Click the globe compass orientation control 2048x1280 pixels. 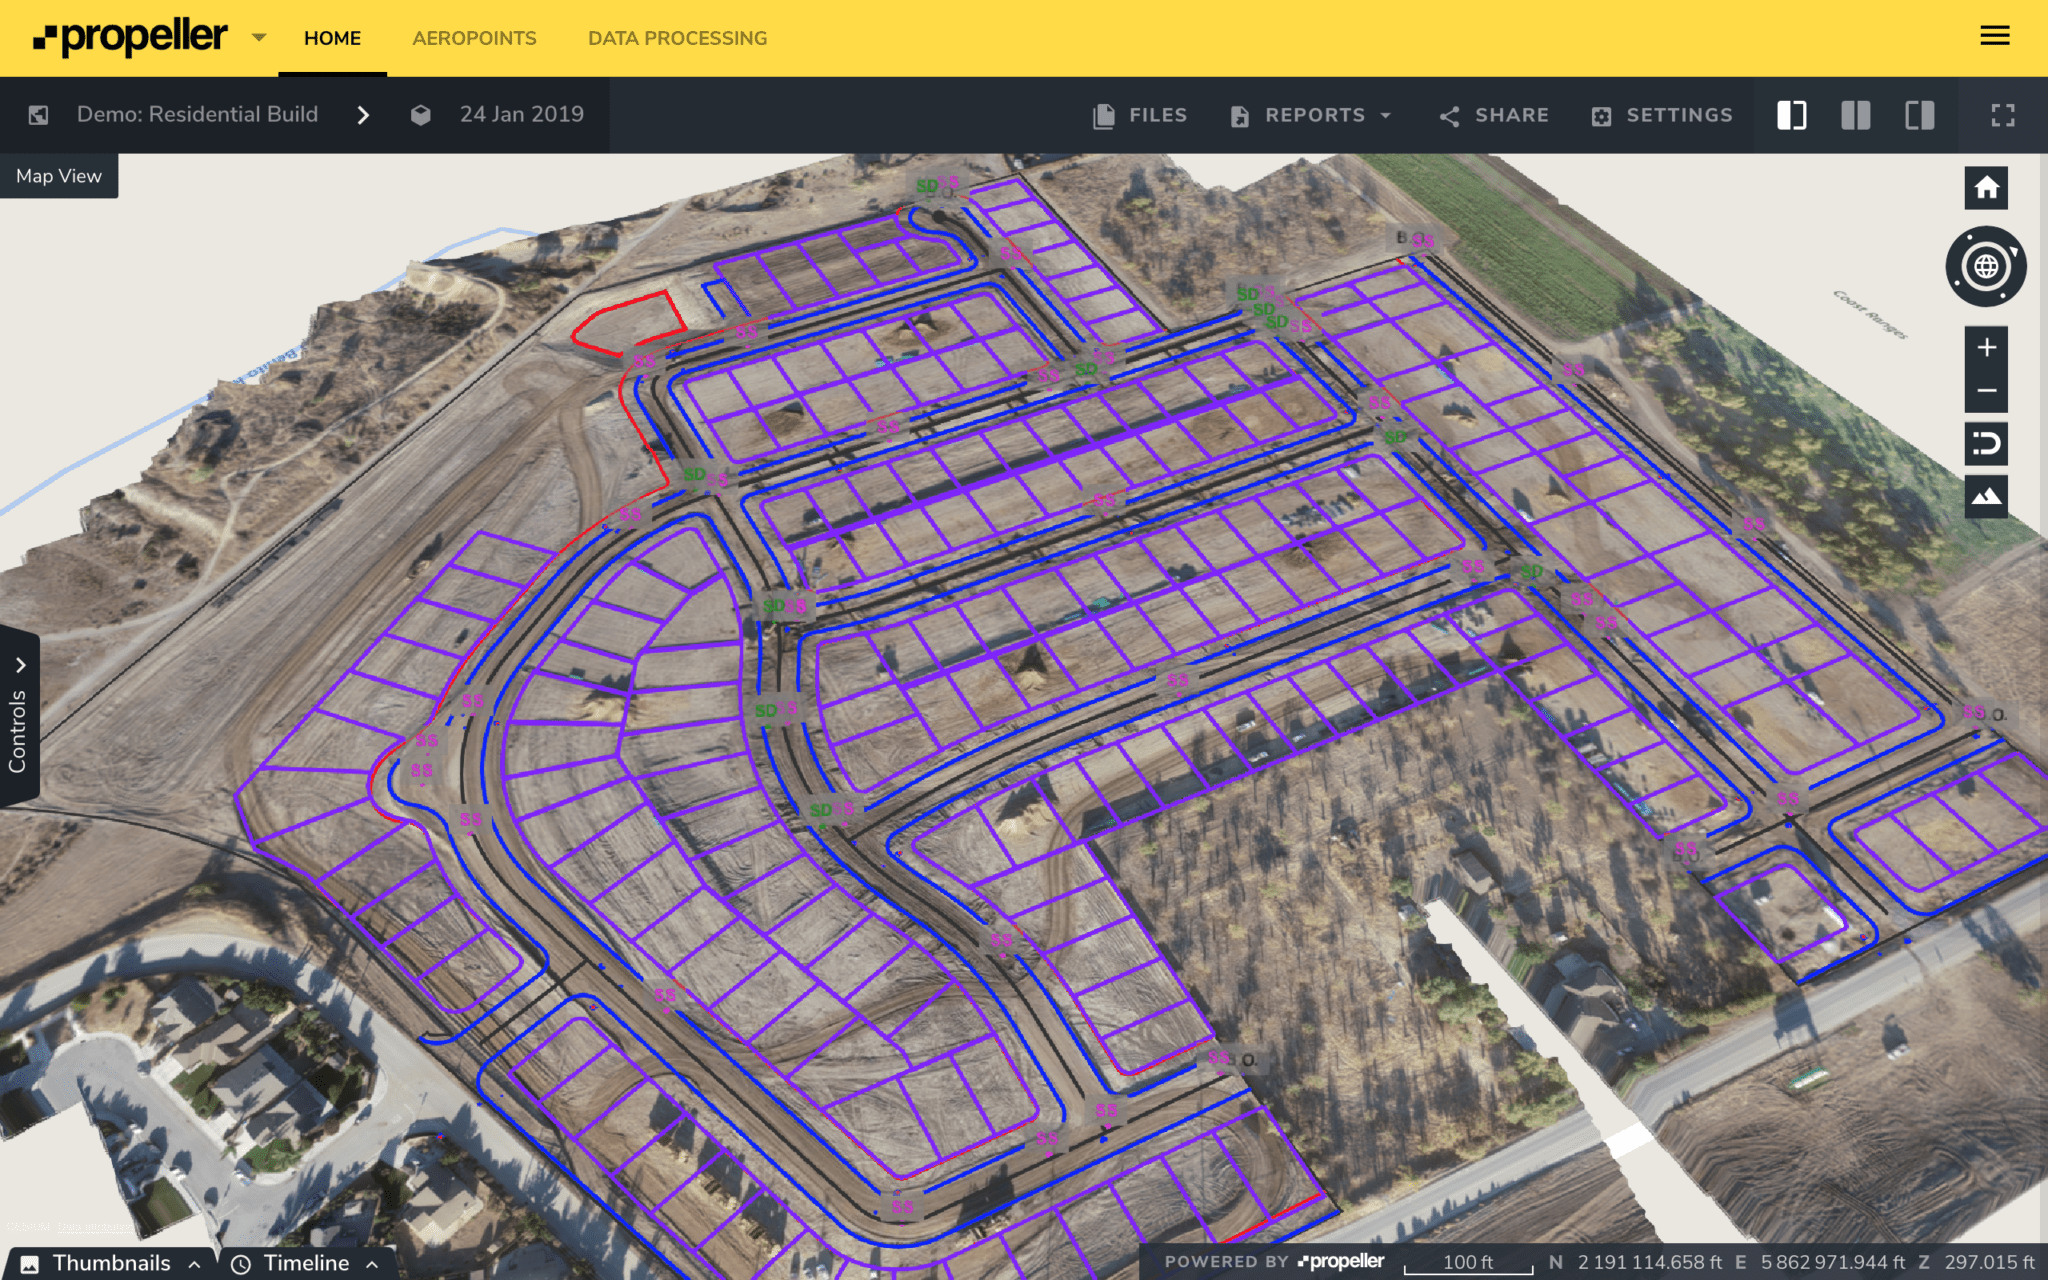click(x=1987, y=266)
